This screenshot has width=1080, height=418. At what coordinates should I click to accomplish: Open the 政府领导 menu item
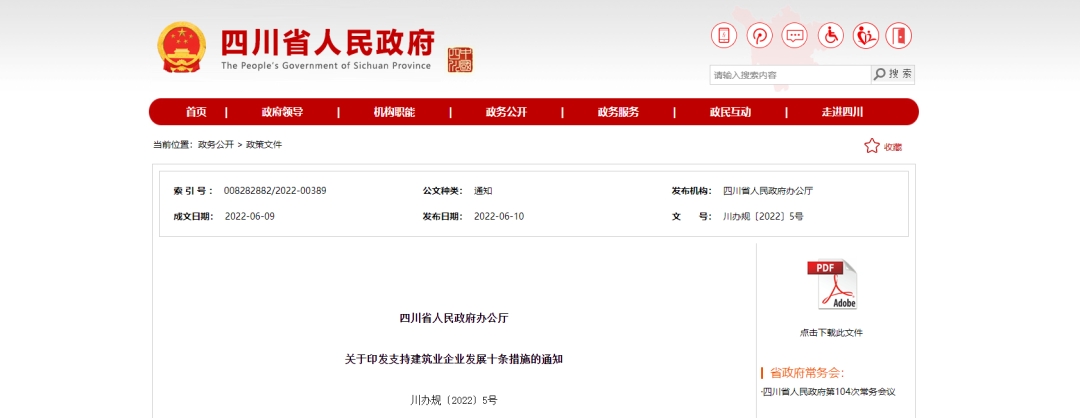tap(282, 112)
